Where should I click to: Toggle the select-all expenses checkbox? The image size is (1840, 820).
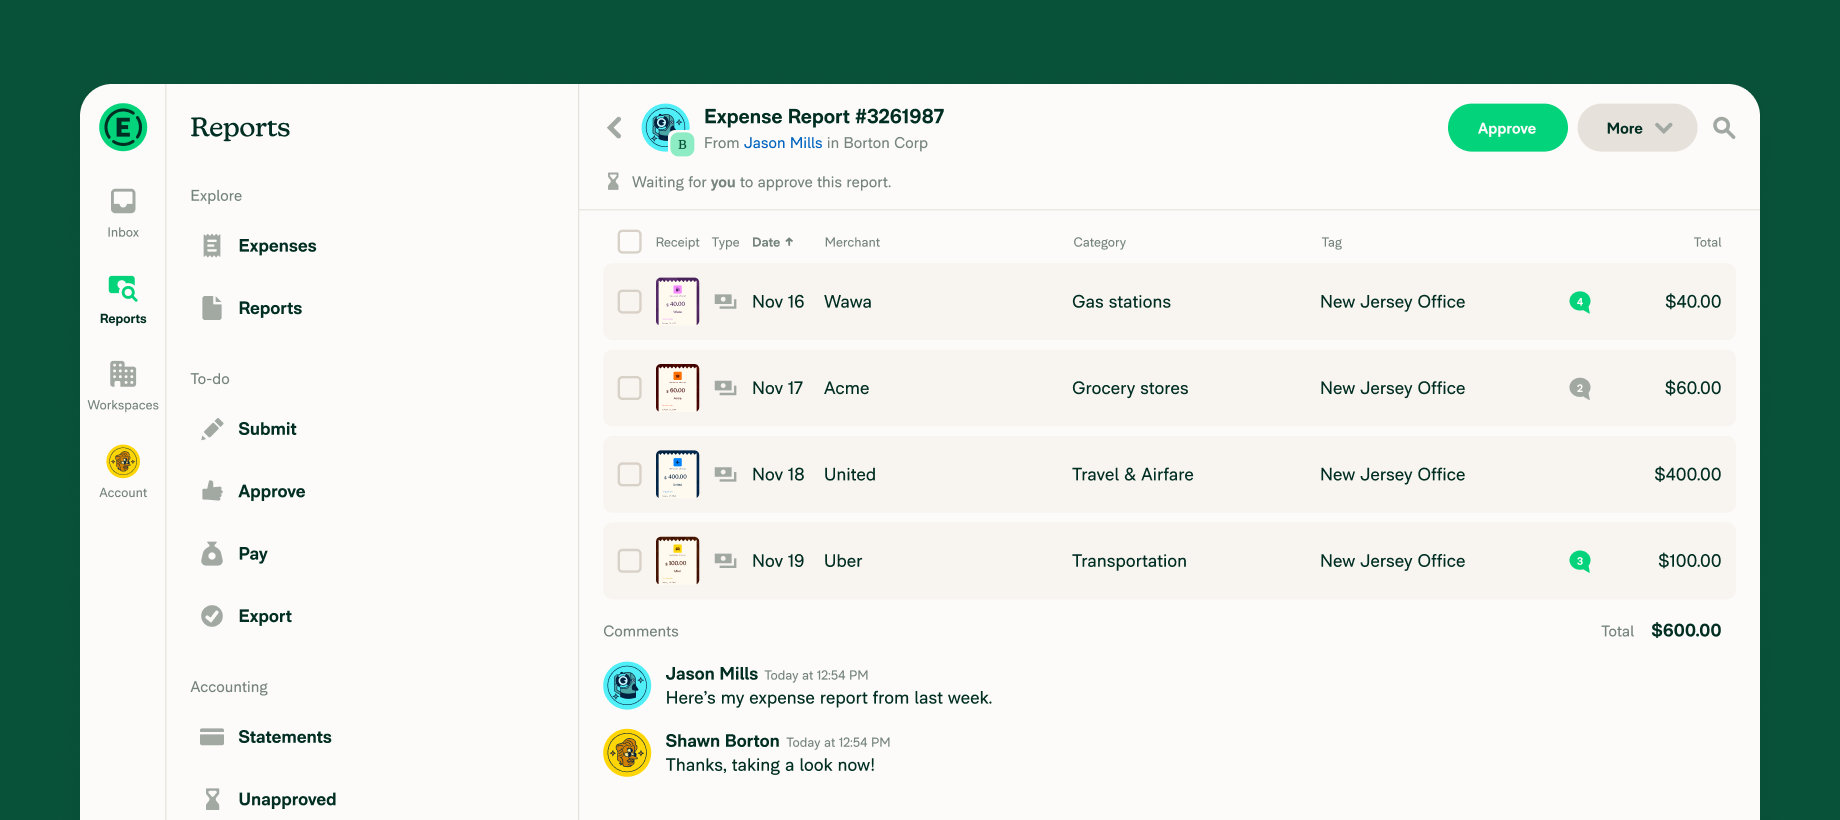(x=629, y=242)
